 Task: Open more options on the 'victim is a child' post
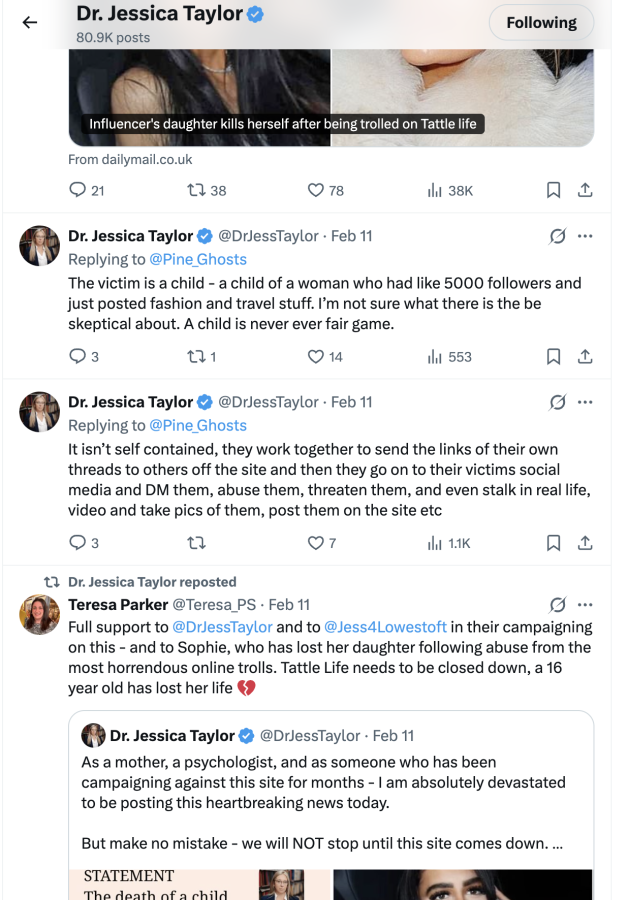[x=585, y=236]
